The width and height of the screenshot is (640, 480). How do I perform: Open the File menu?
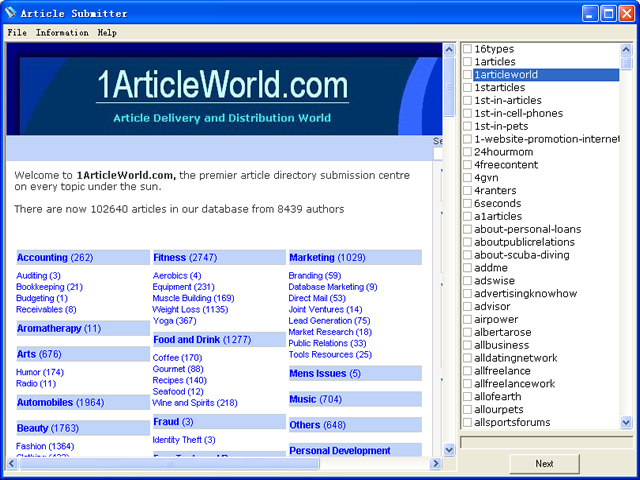click(17, 33)
